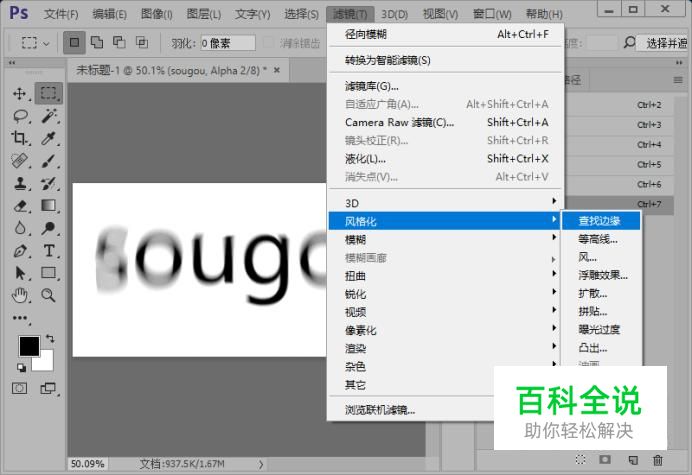Select the Dodge tool
The image size is (692, 475).
coord(49,228)
